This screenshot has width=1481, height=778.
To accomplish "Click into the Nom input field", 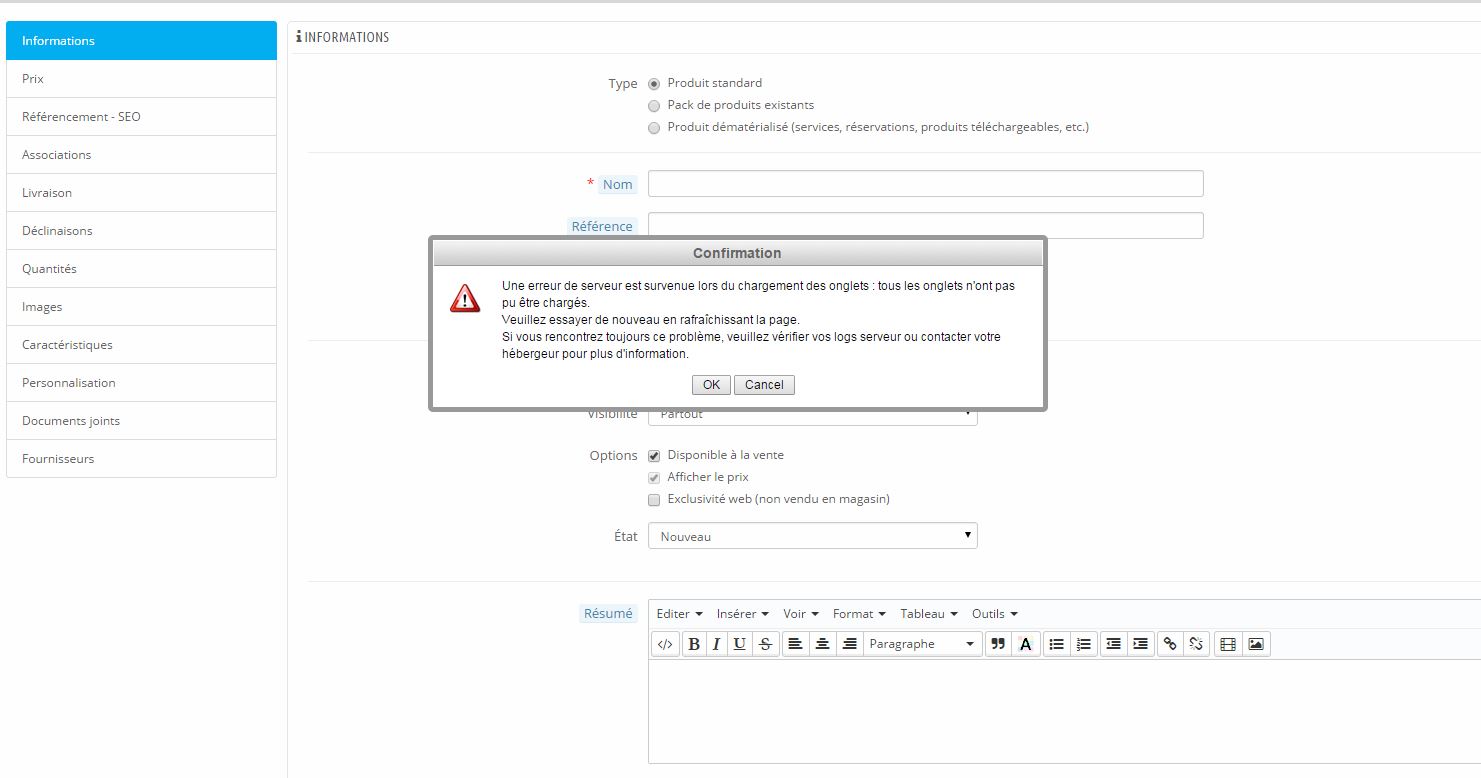I will pos(925,184).
